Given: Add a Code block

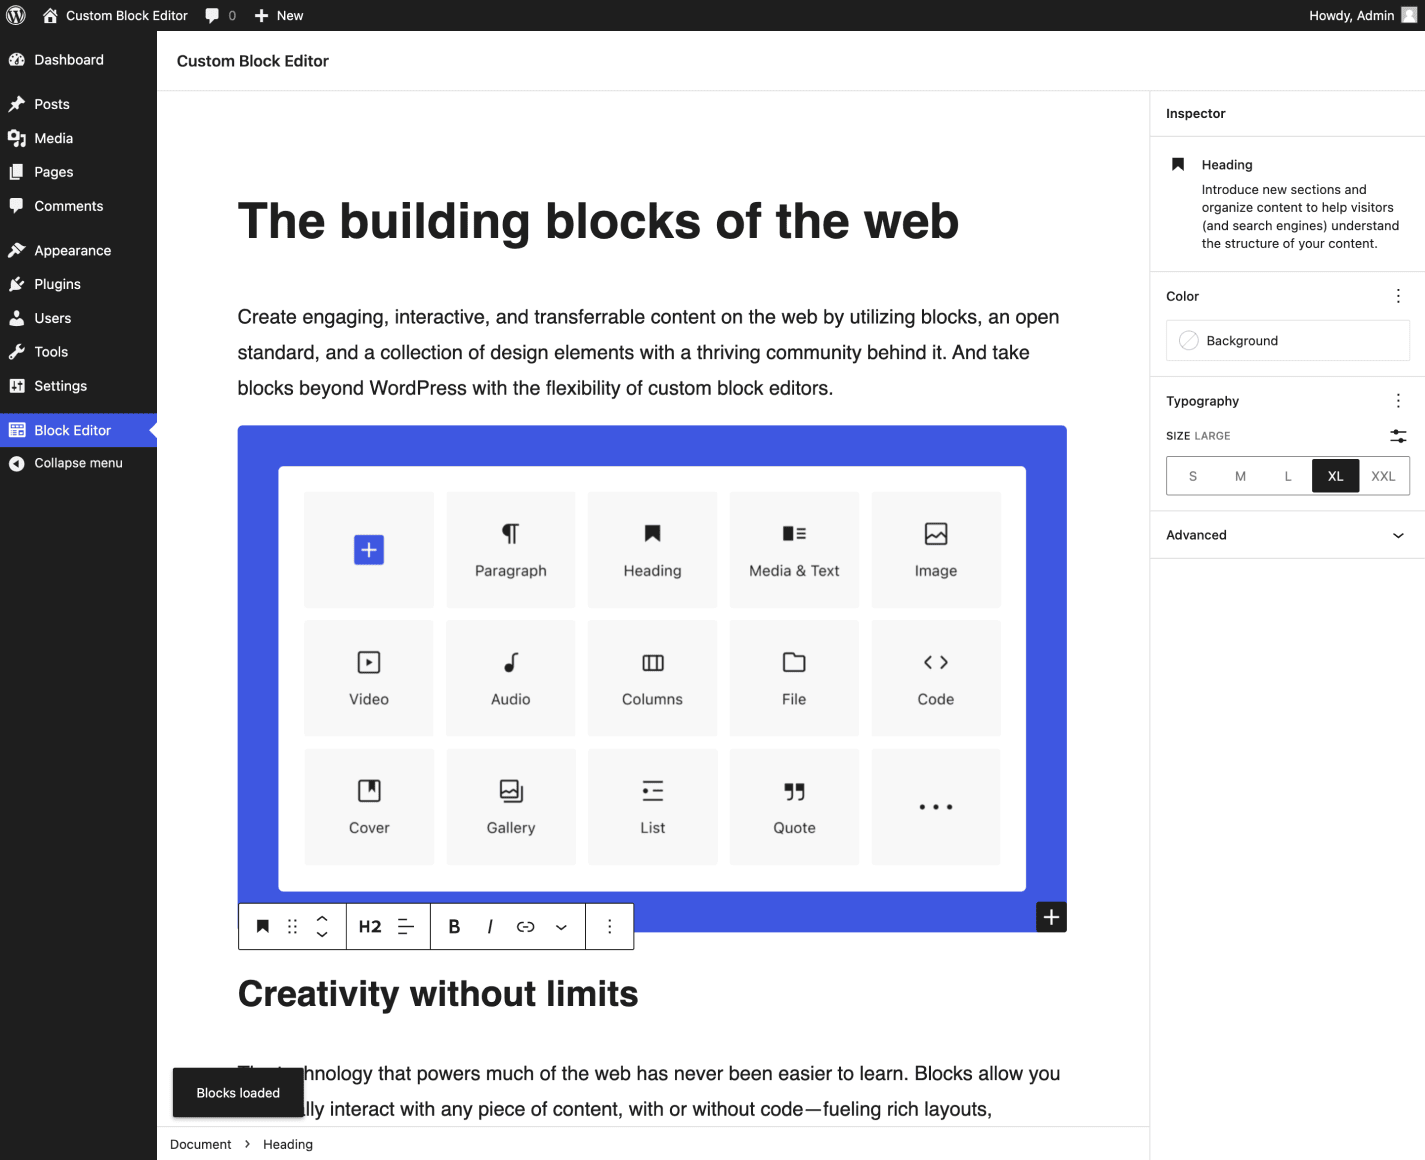Looking at the screenshot, I should (x=935, y=677).
